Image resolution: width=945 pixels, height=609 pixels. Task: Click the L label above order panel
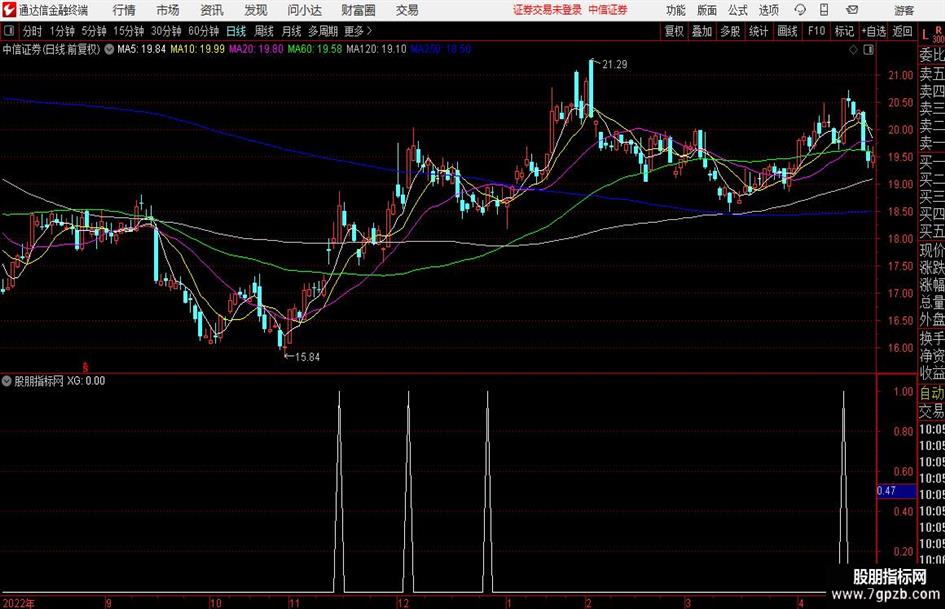(926, 36)
